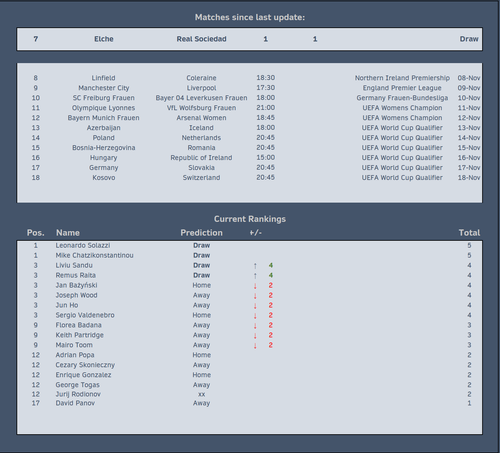Select Coleraine in fixture 8
Image resolution: width=500 pixels, height=453 pixels.
[x=201, y=78]
